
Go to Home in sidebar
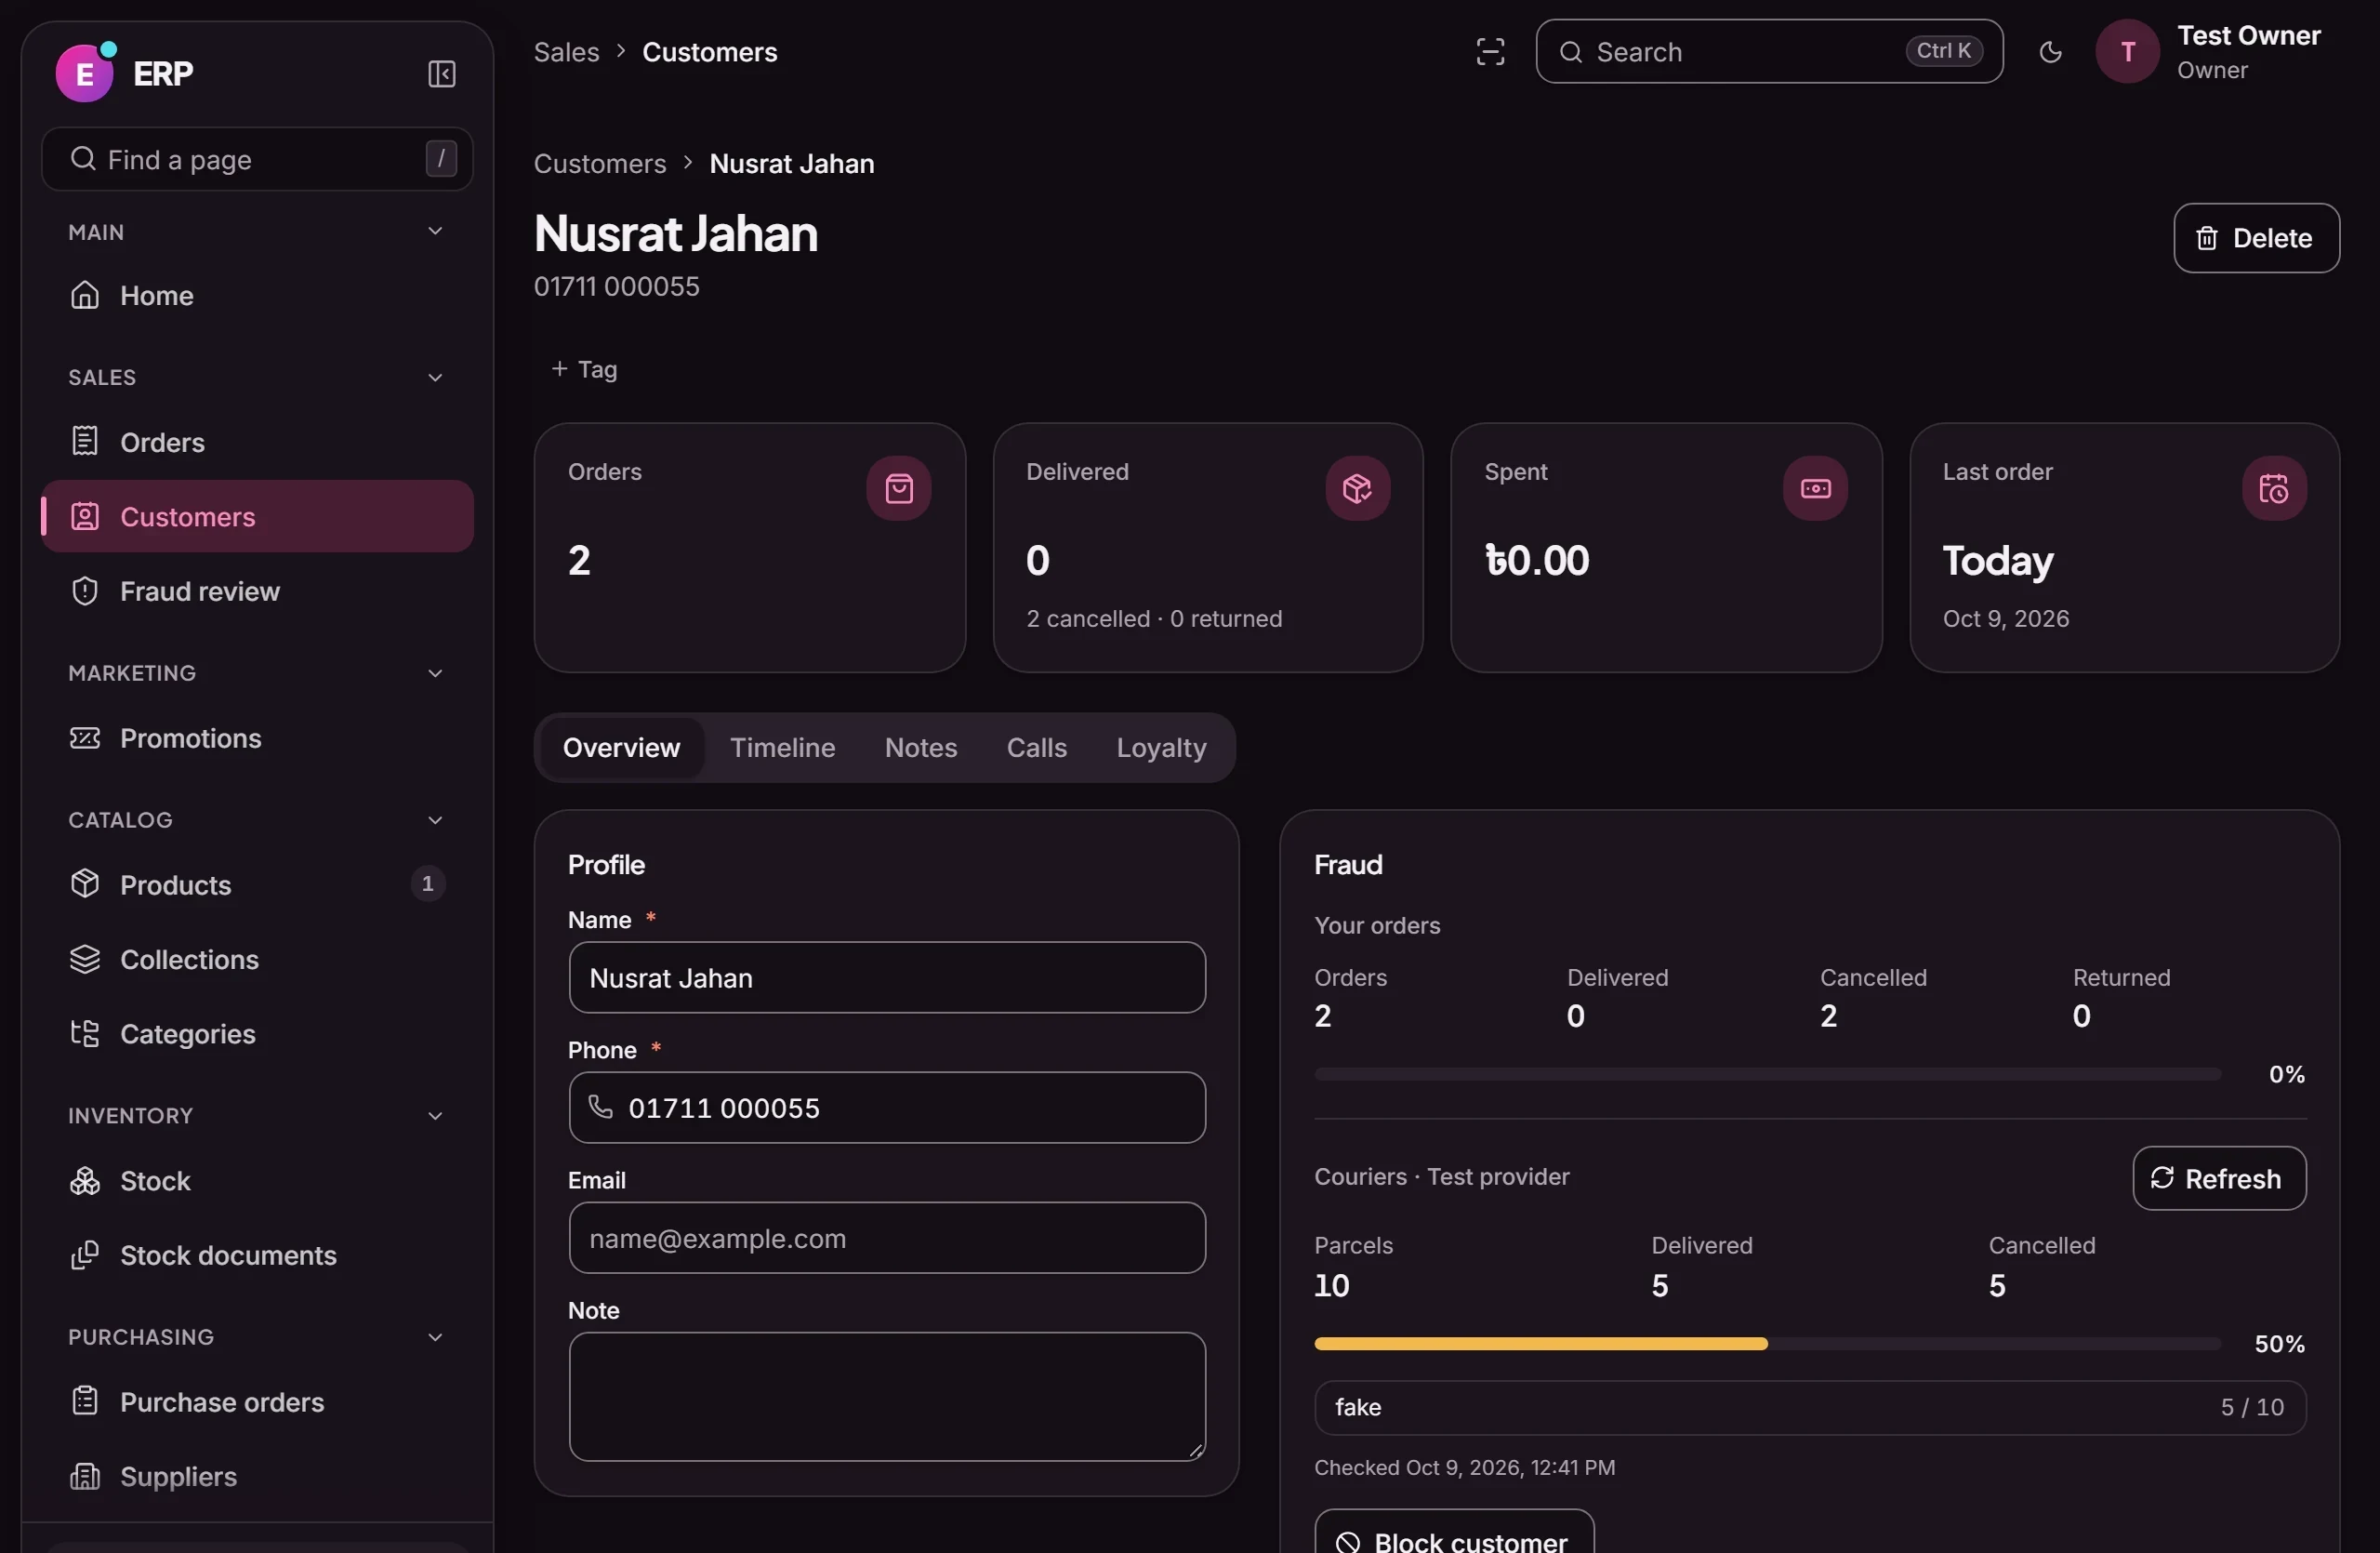pos(257,295)
